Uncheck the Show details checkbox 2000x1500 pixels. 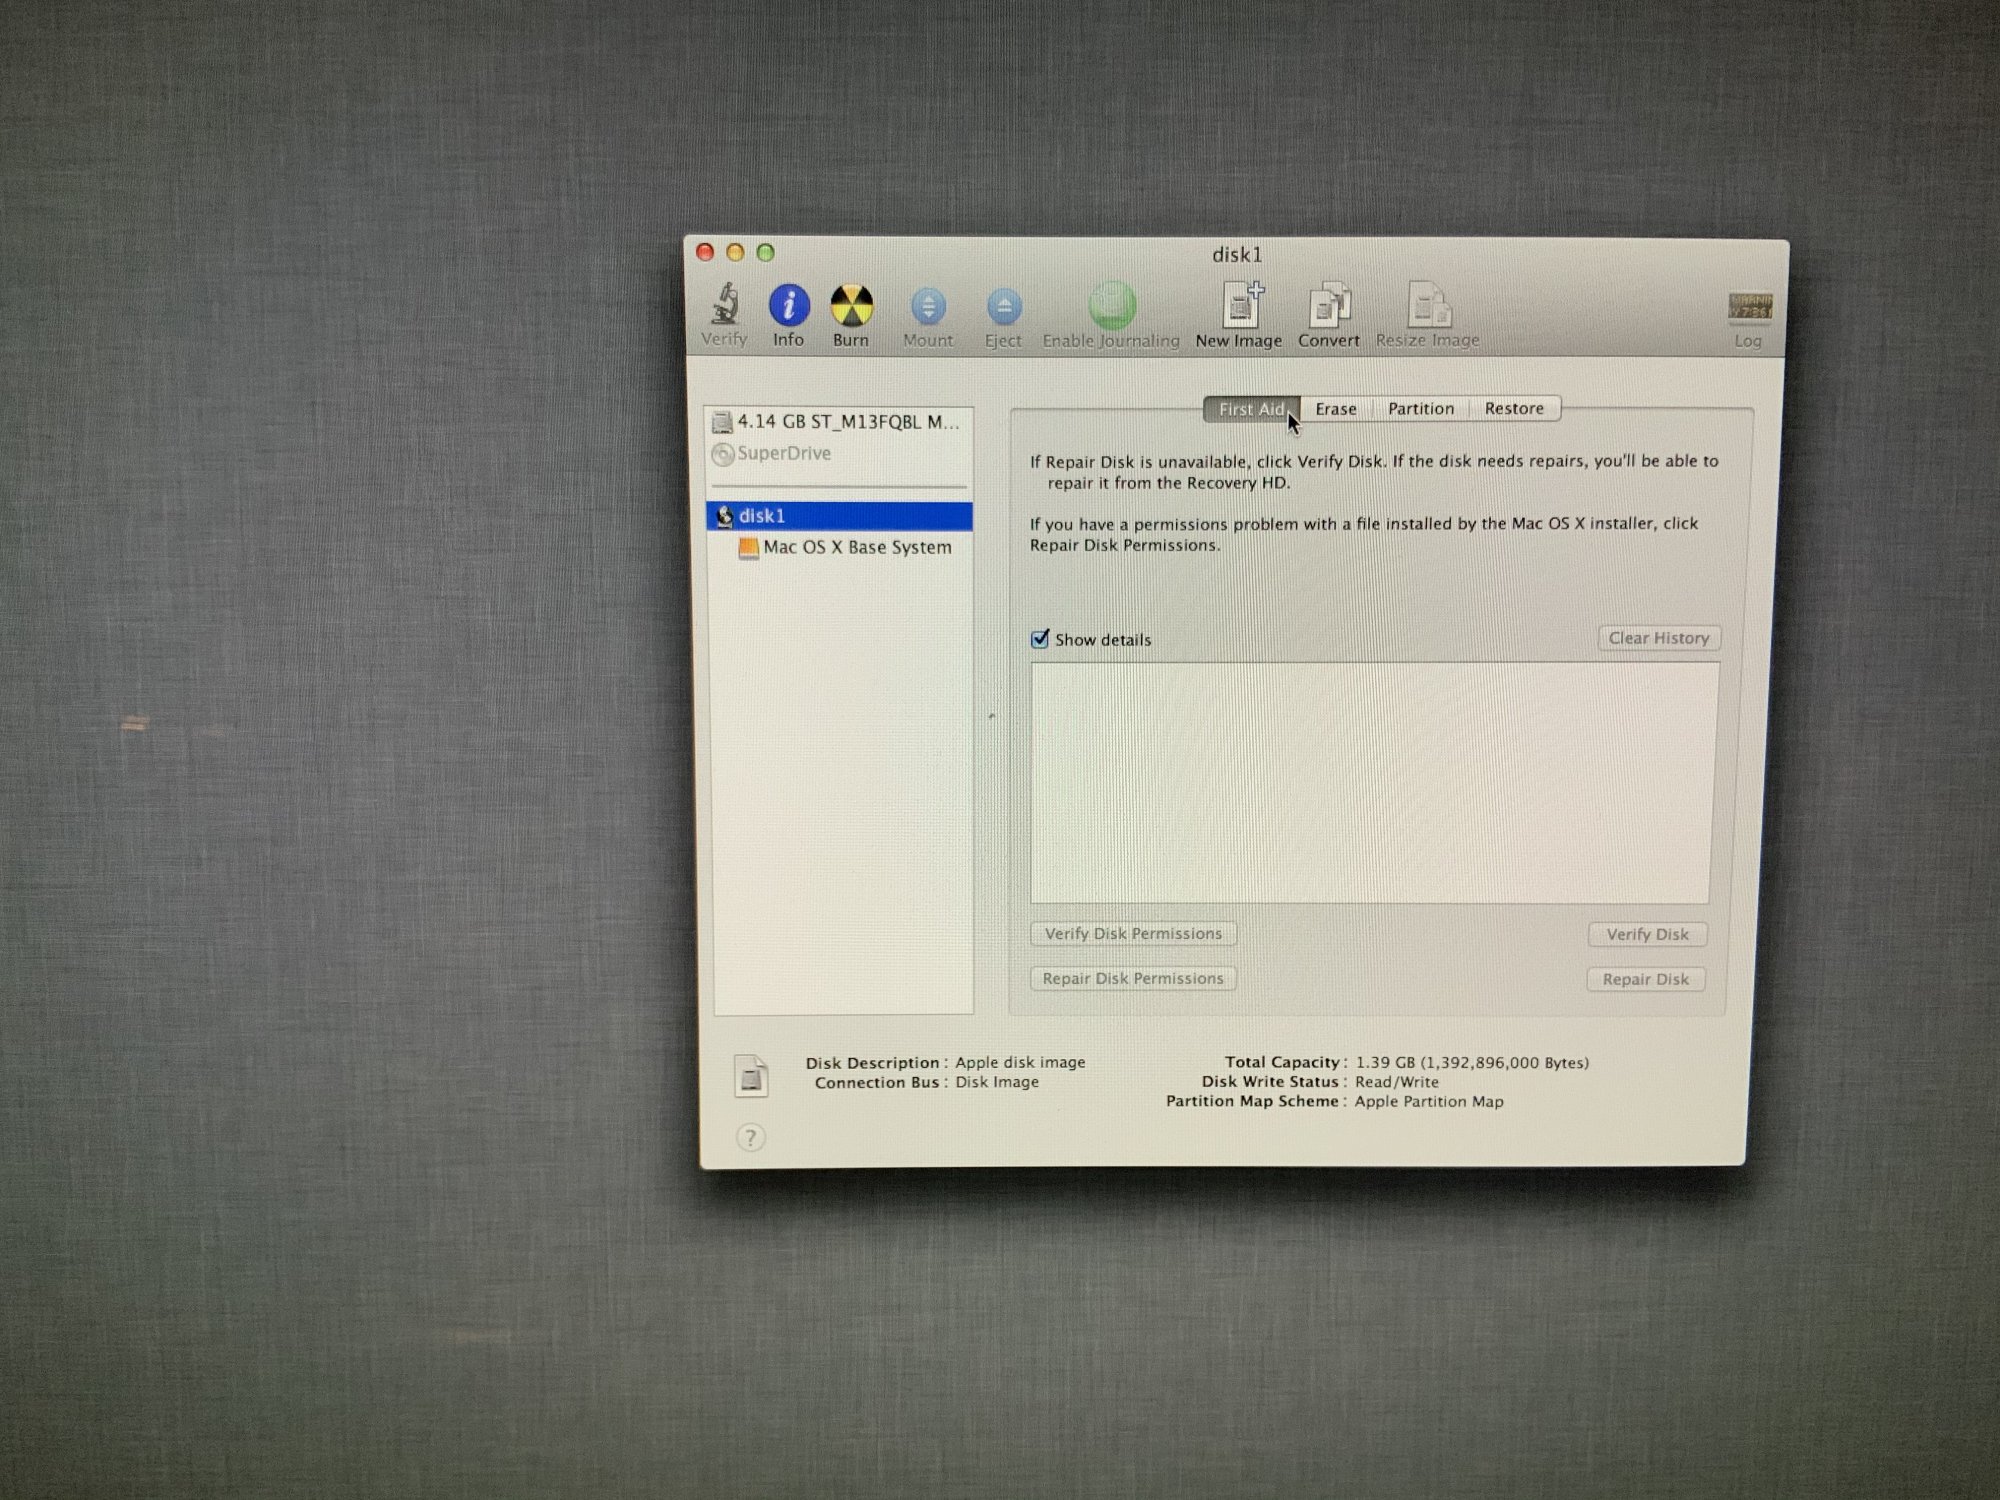pos(1040,639)
